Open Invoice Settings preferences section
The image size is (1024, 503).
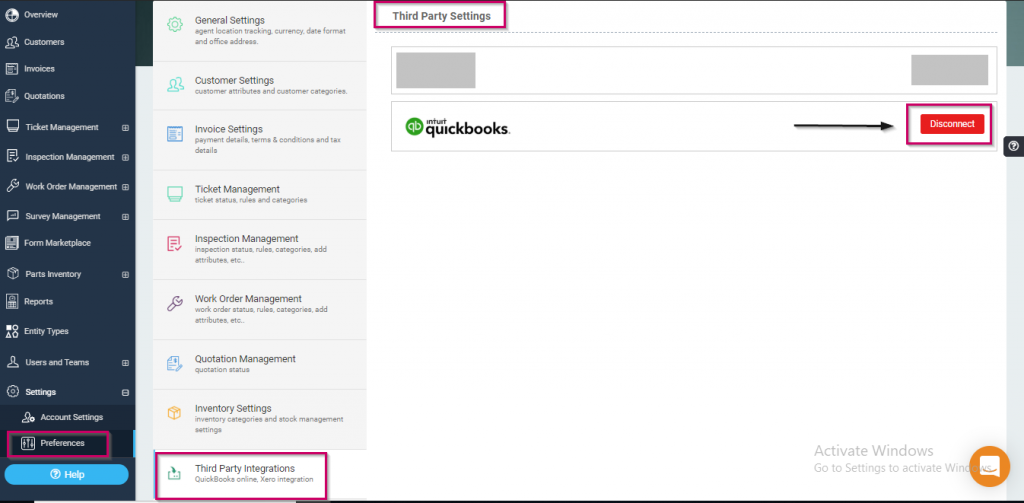[260, 140]
